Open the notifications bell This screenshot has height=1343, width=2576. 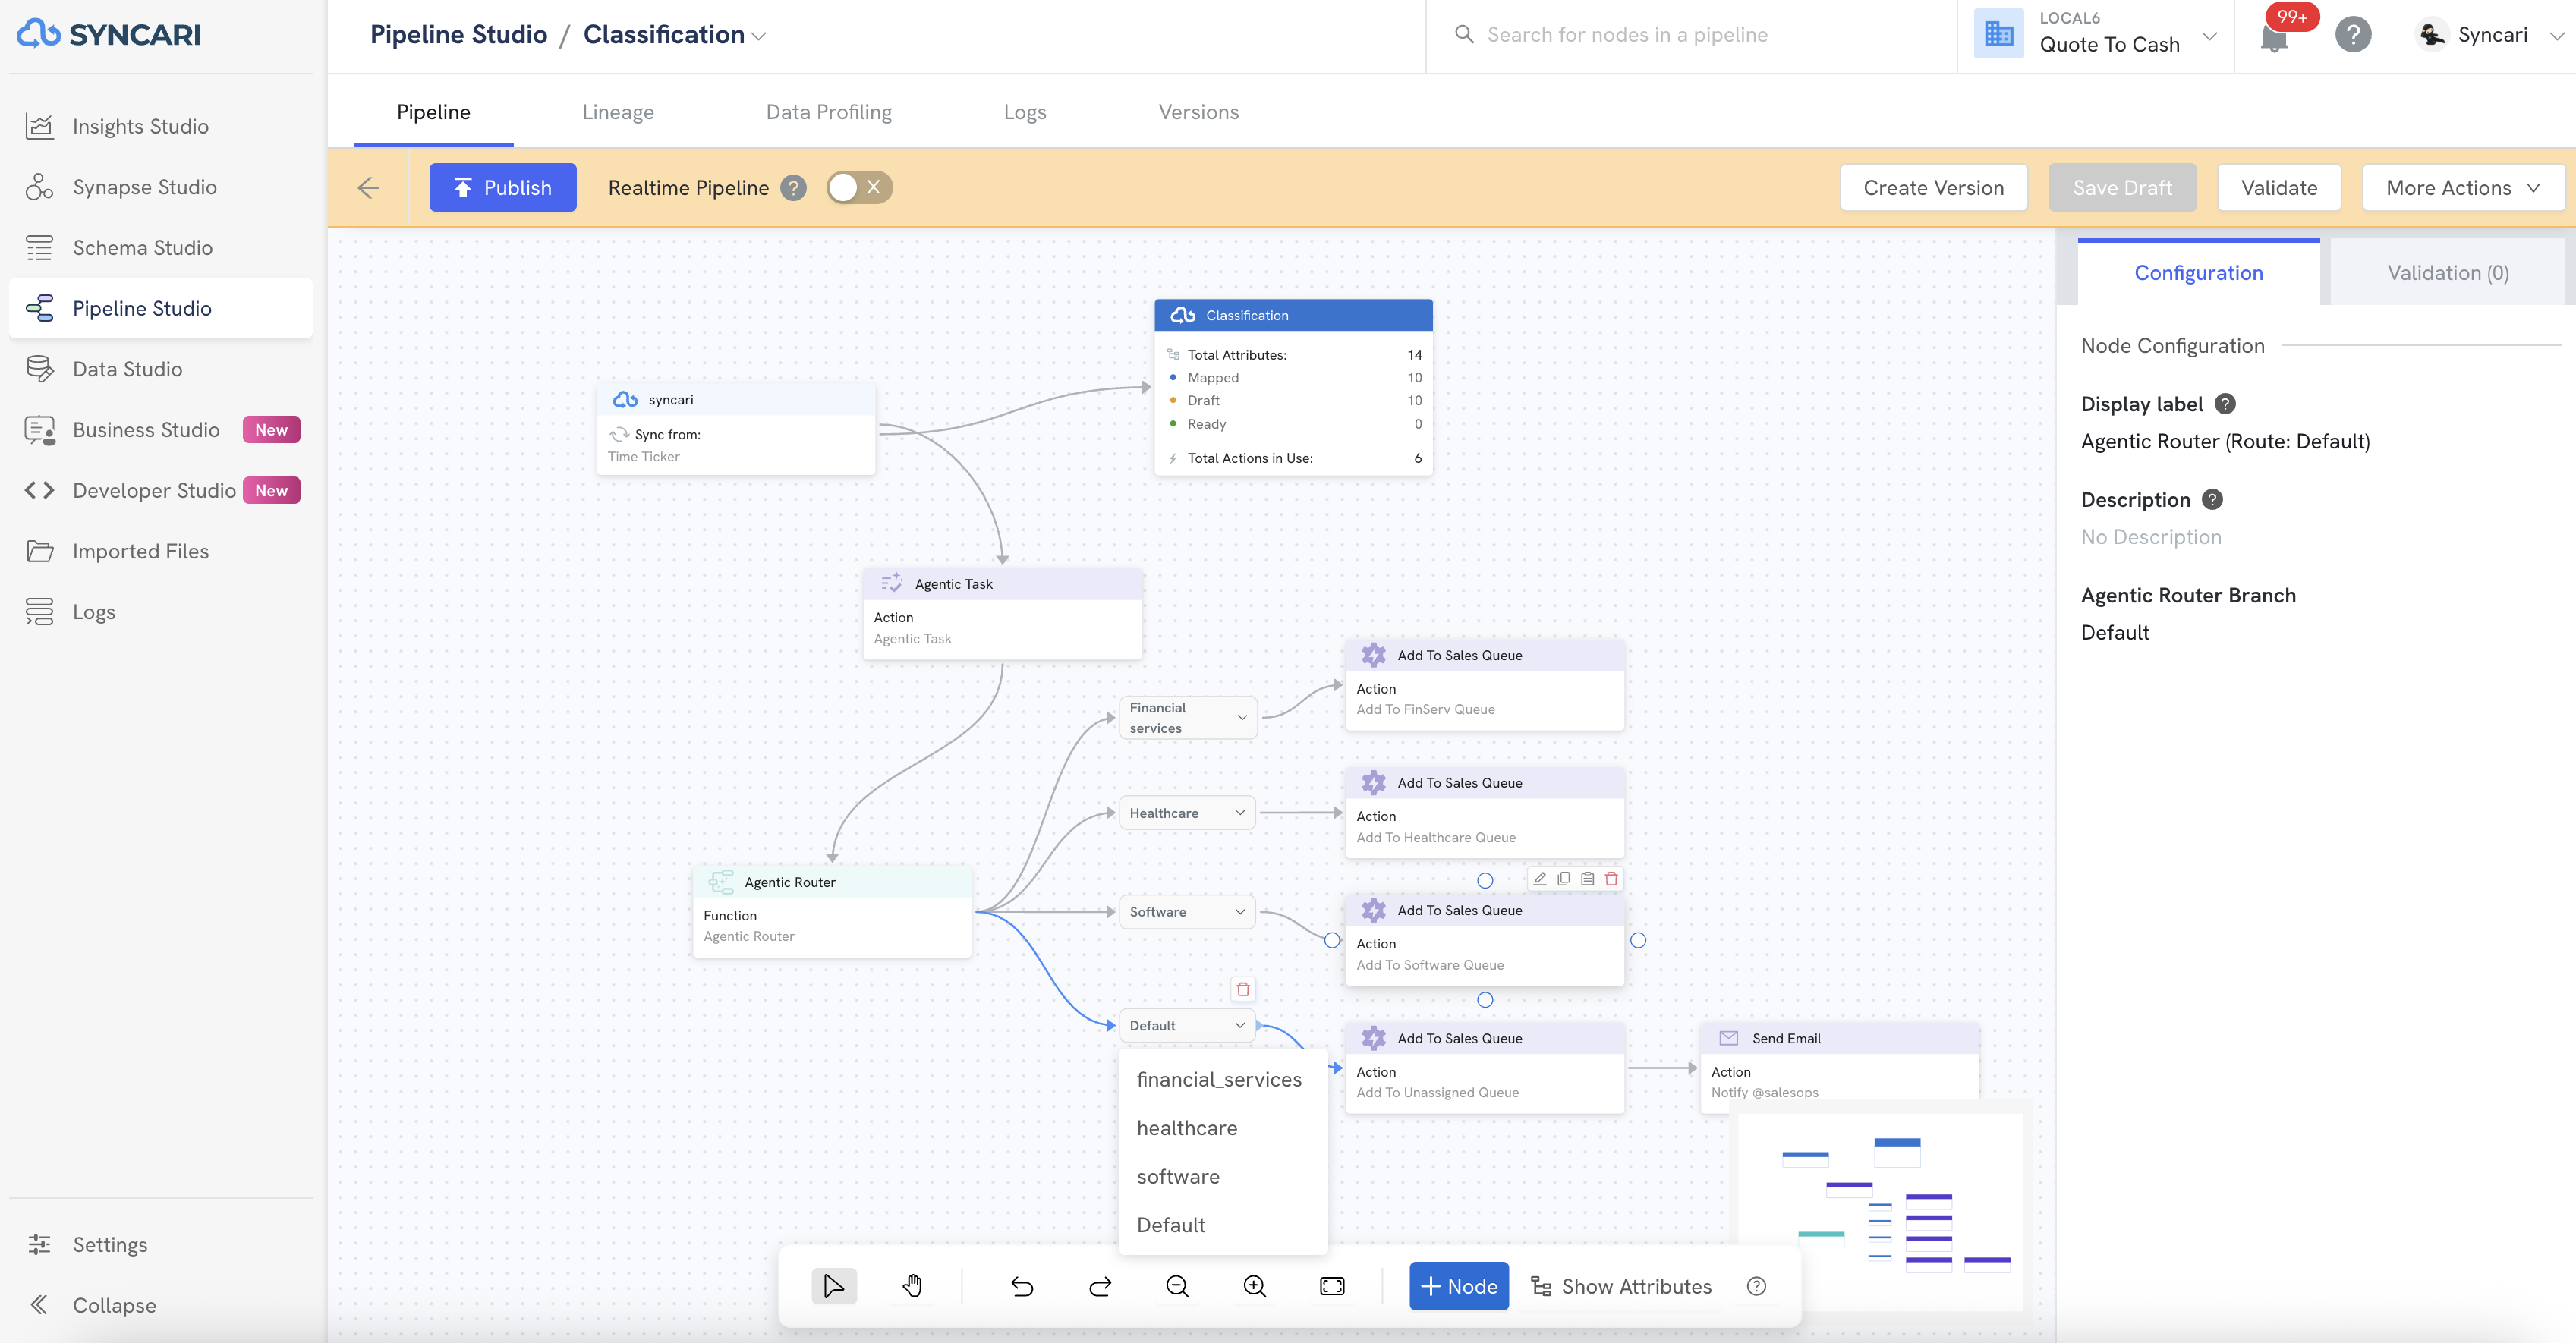pyautogui.click(x=2274, y=38)
